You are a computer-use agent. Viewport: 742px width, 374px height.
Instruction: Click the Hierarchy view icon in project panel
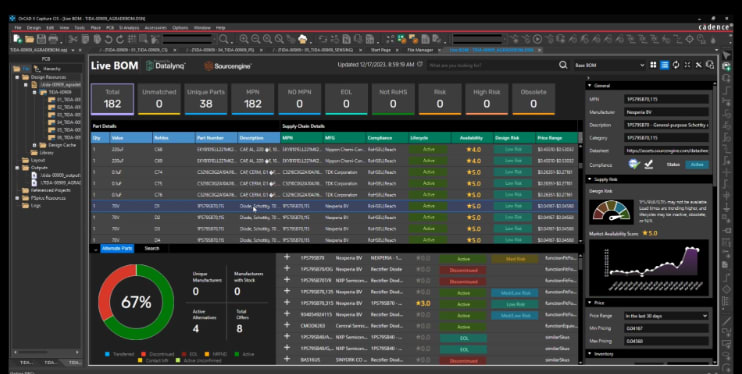(37, 69)
